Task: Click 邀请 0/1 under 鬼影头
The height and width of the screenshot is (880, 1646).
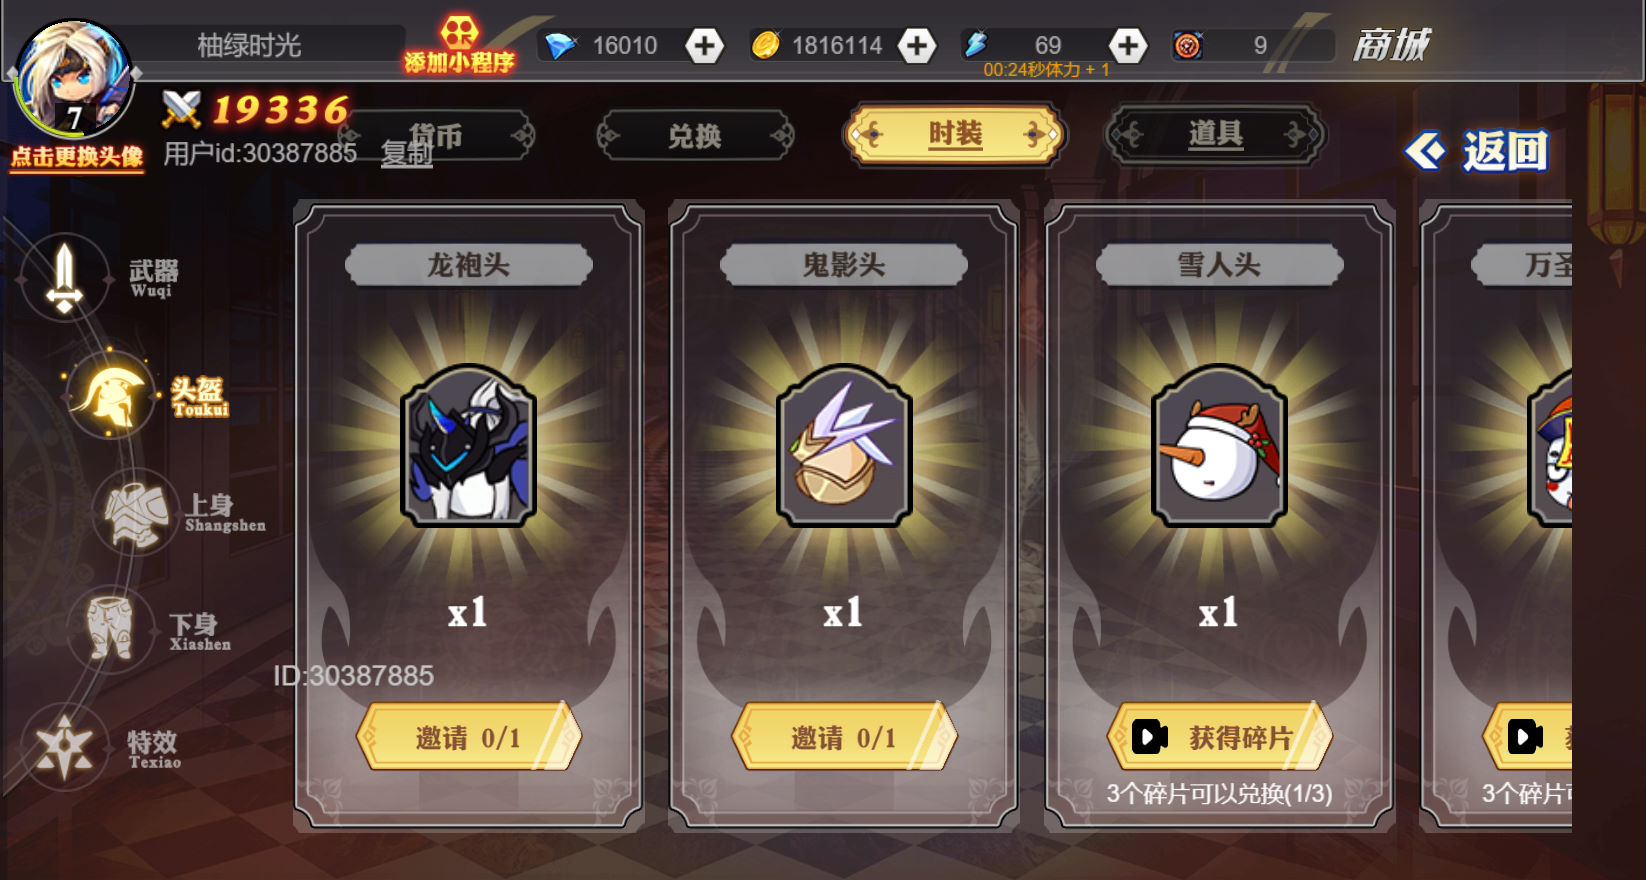Action: coord(844,737)
